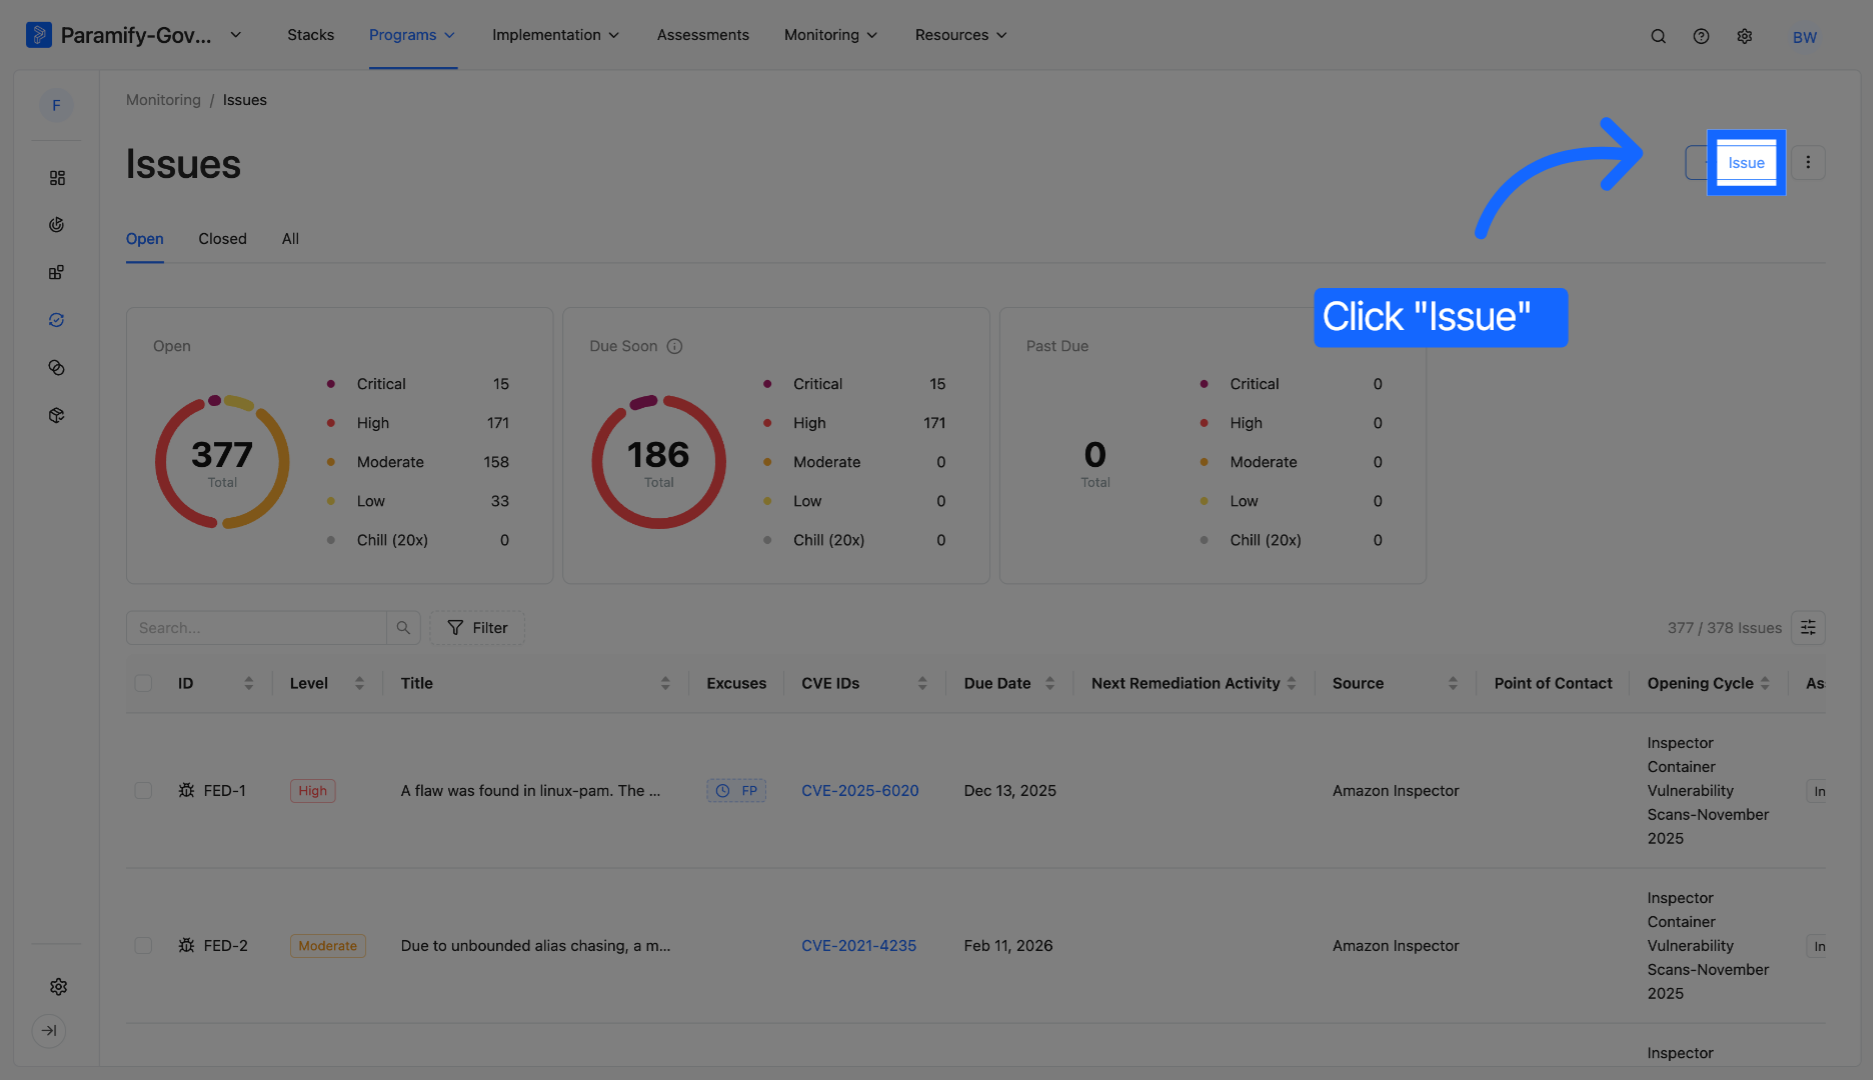Click the Critical legend row in Open card
This screenshot has width=1873, height=1080.
coord(418,384)
